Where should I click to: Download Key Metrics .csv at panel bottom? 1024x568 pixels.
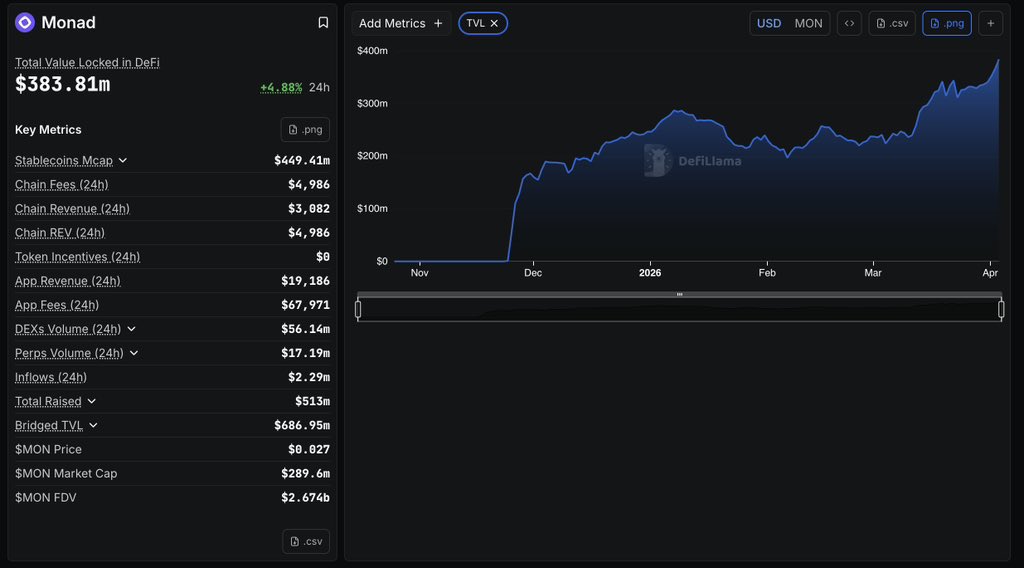[x=306, y=541]
